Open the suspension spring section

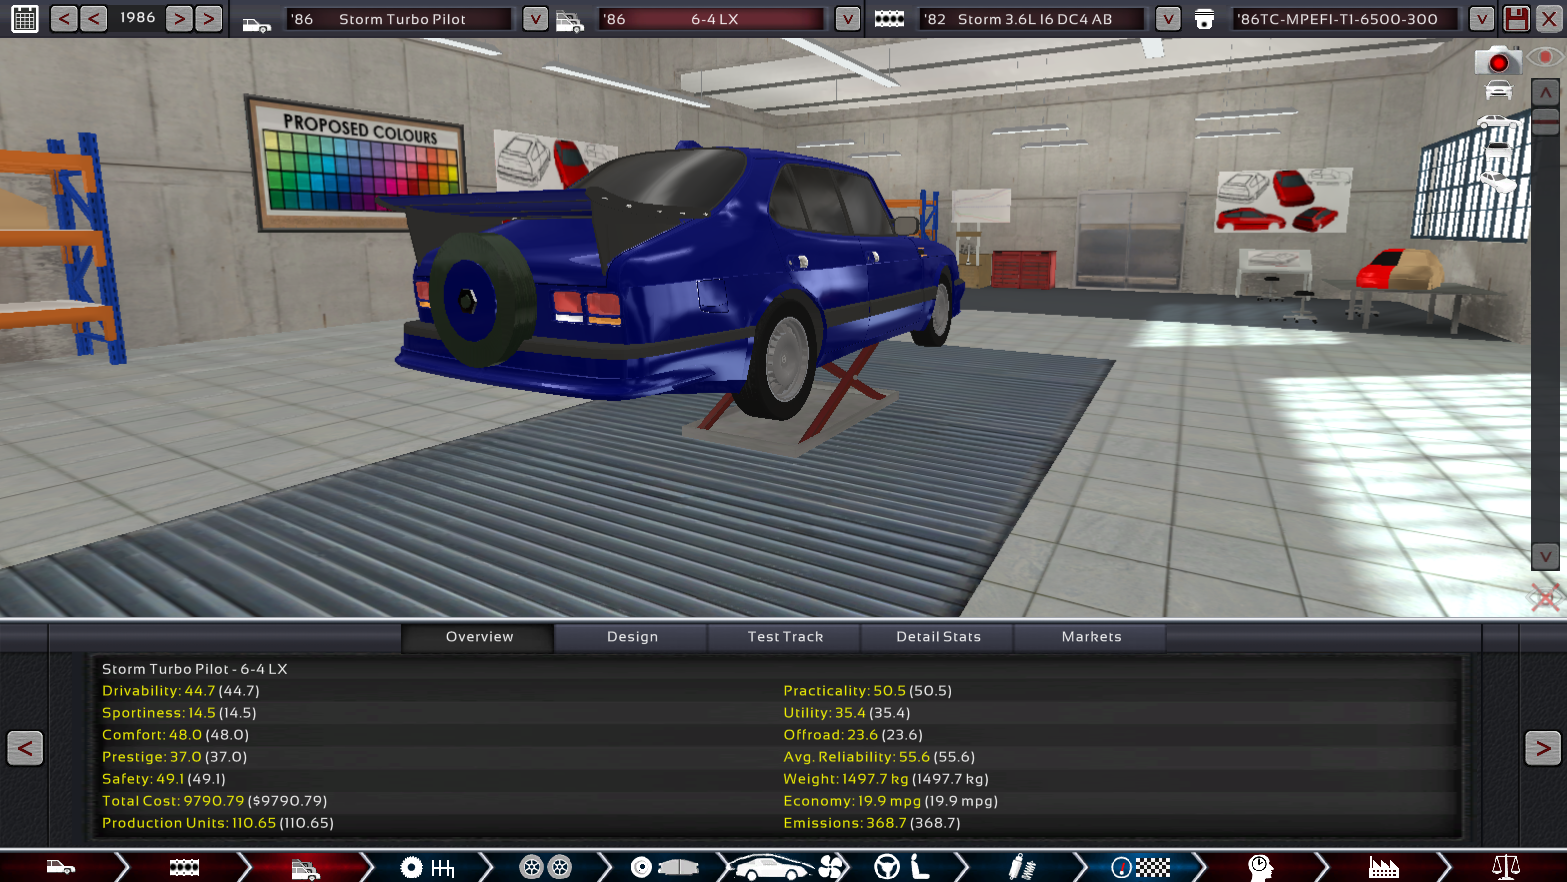[1021, 867]
